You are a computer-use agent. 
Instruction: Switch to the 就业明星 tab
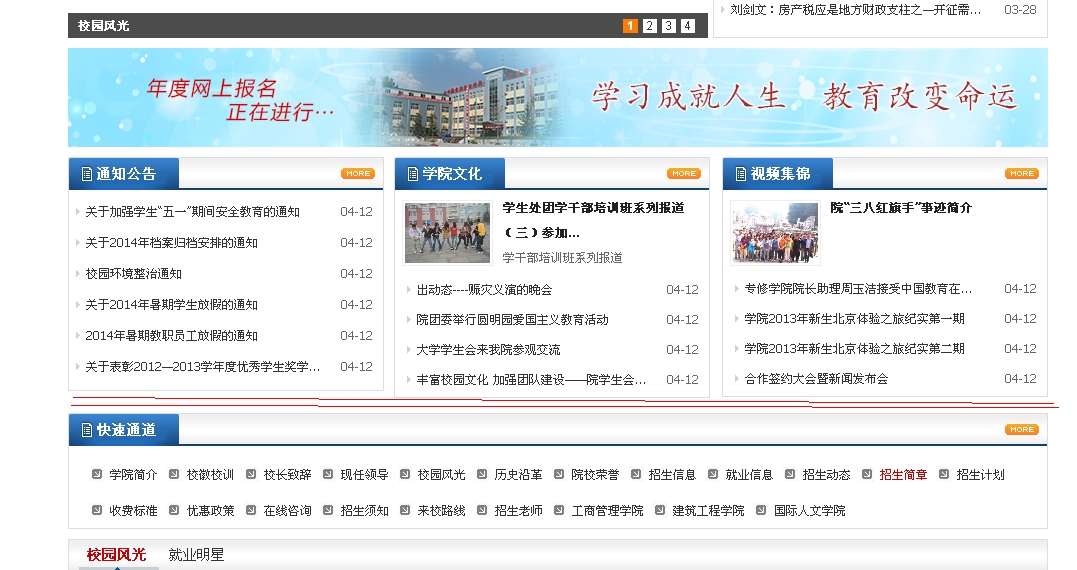coord(196,554)
